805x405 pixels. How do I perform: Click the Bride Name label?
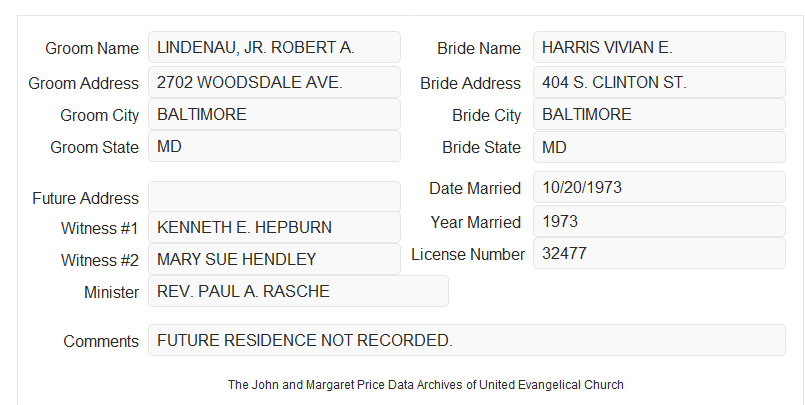pos(479,48)
